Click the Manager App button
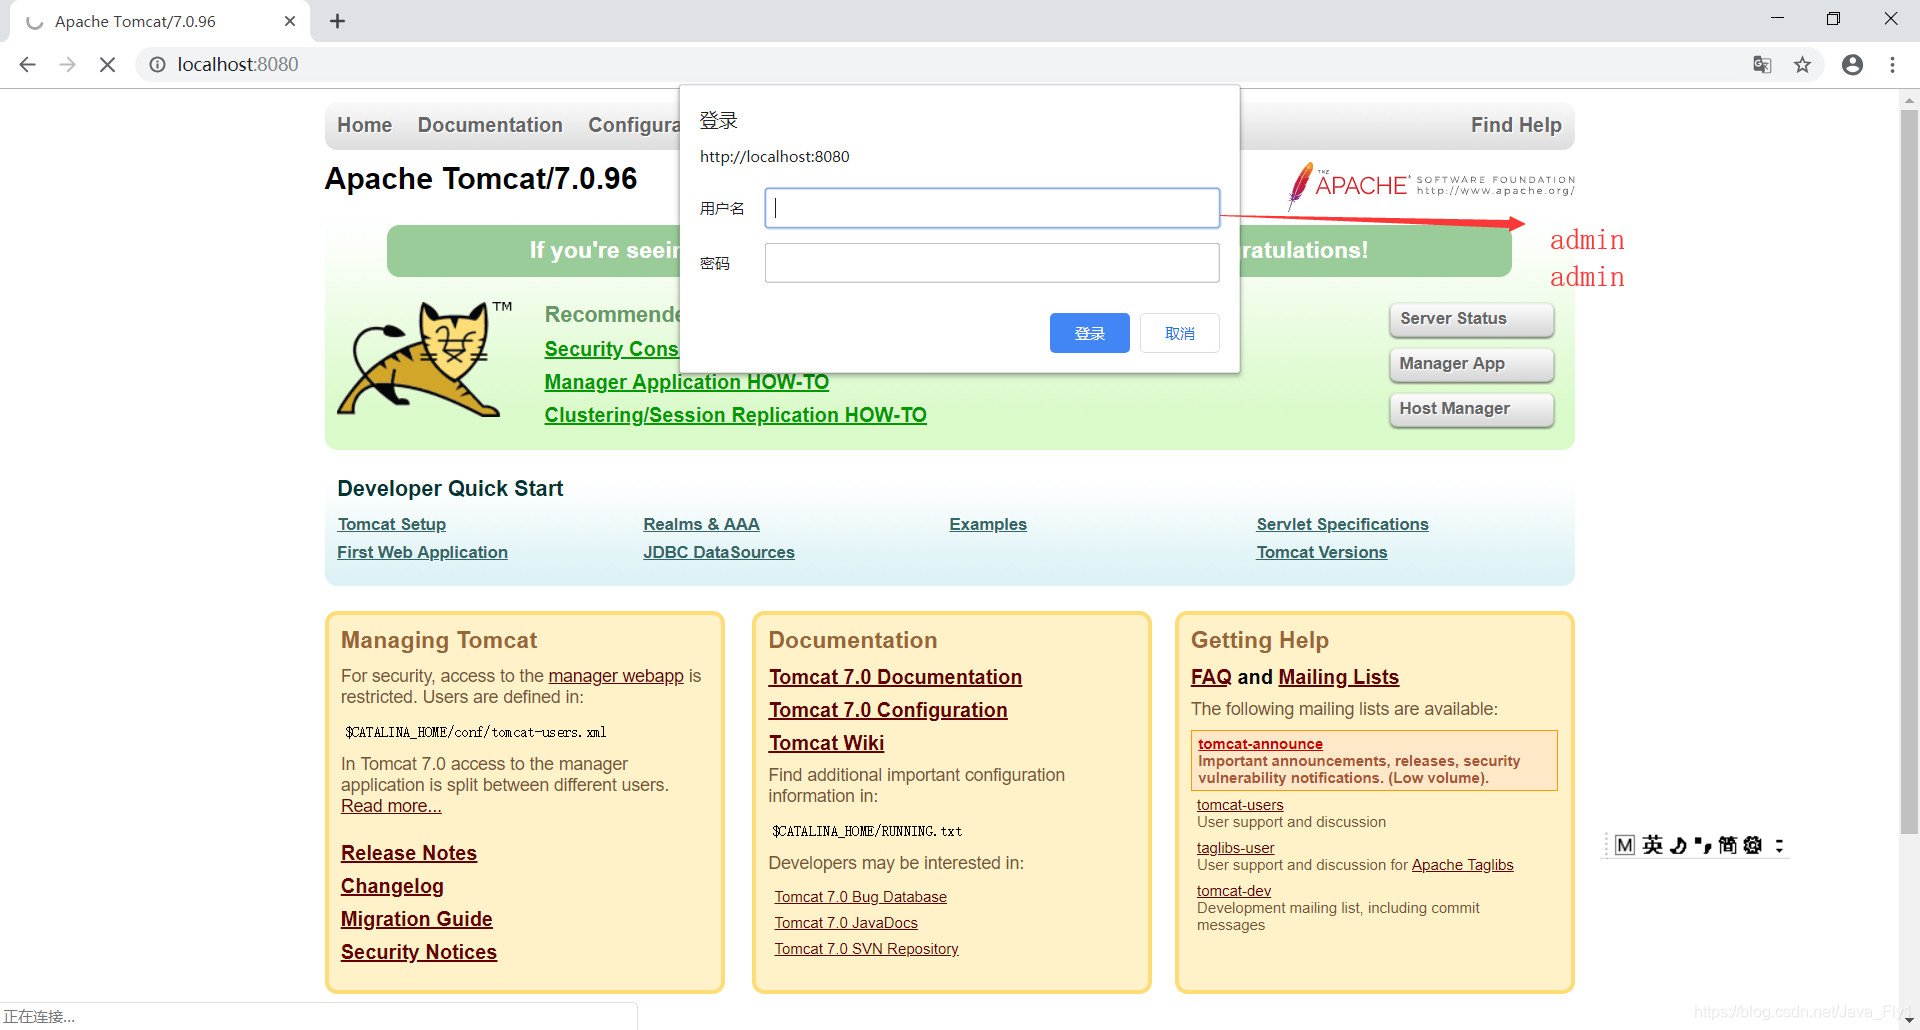The image size is (1920, 1030). coord(1471,364)
